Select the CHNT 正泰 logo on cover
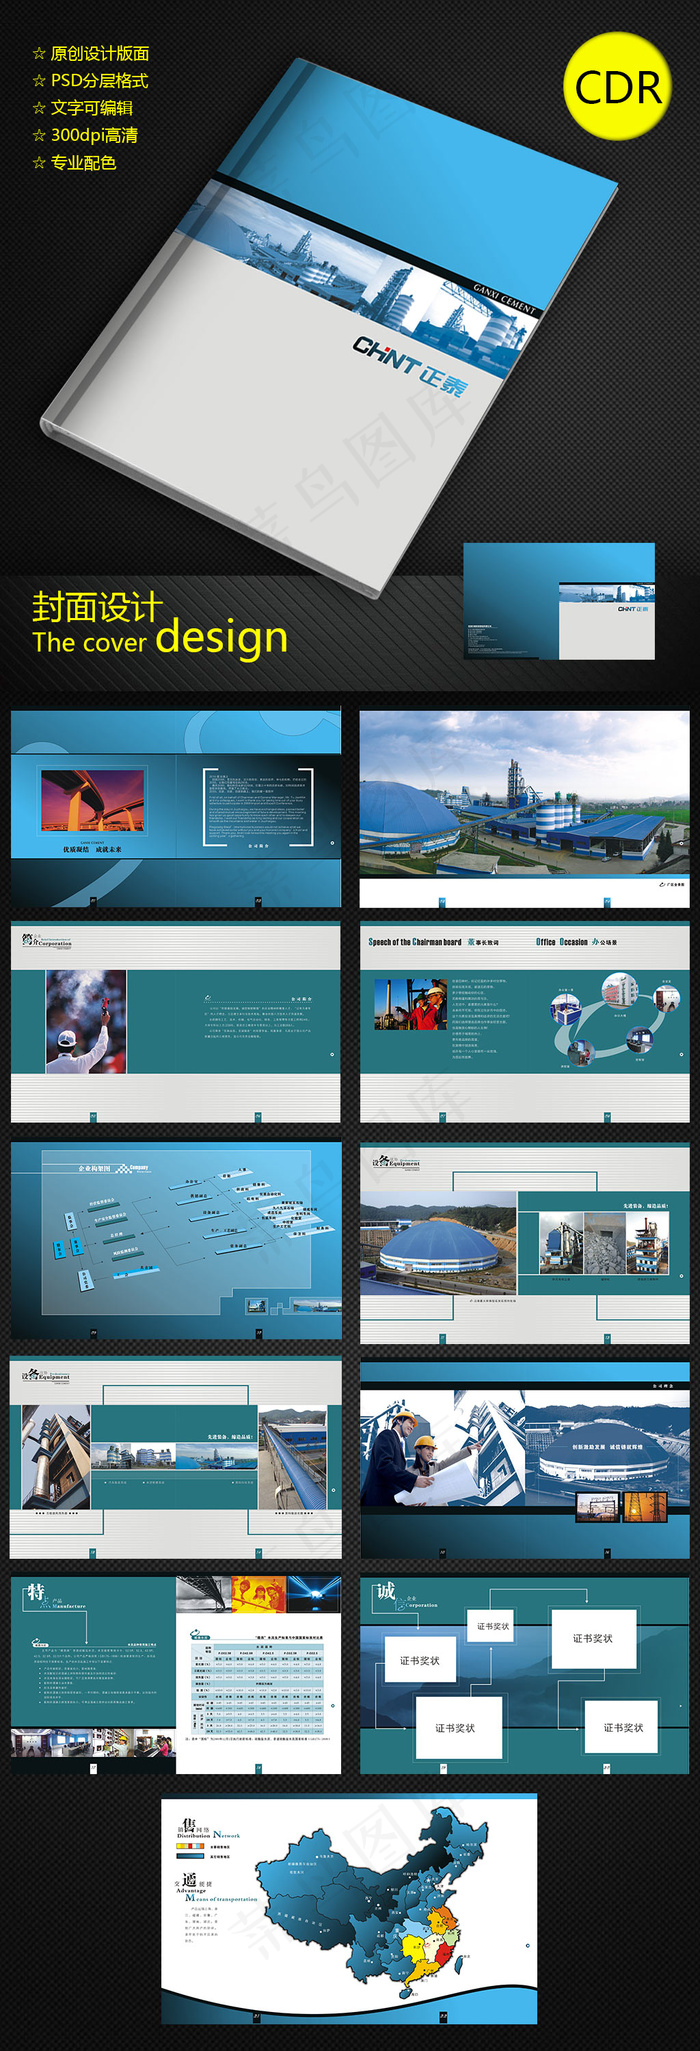The image size is (700, 2051). coord(410,369)
